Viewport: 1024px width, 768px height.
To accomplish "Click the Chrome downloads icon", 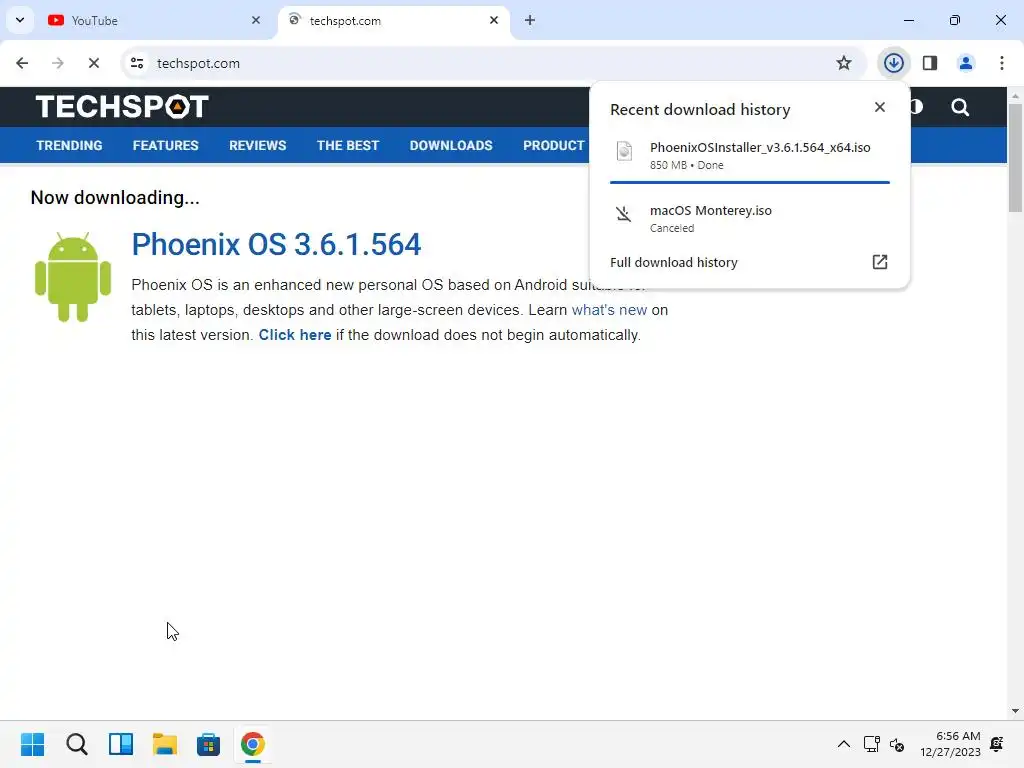I will click(x=893, y=63).
